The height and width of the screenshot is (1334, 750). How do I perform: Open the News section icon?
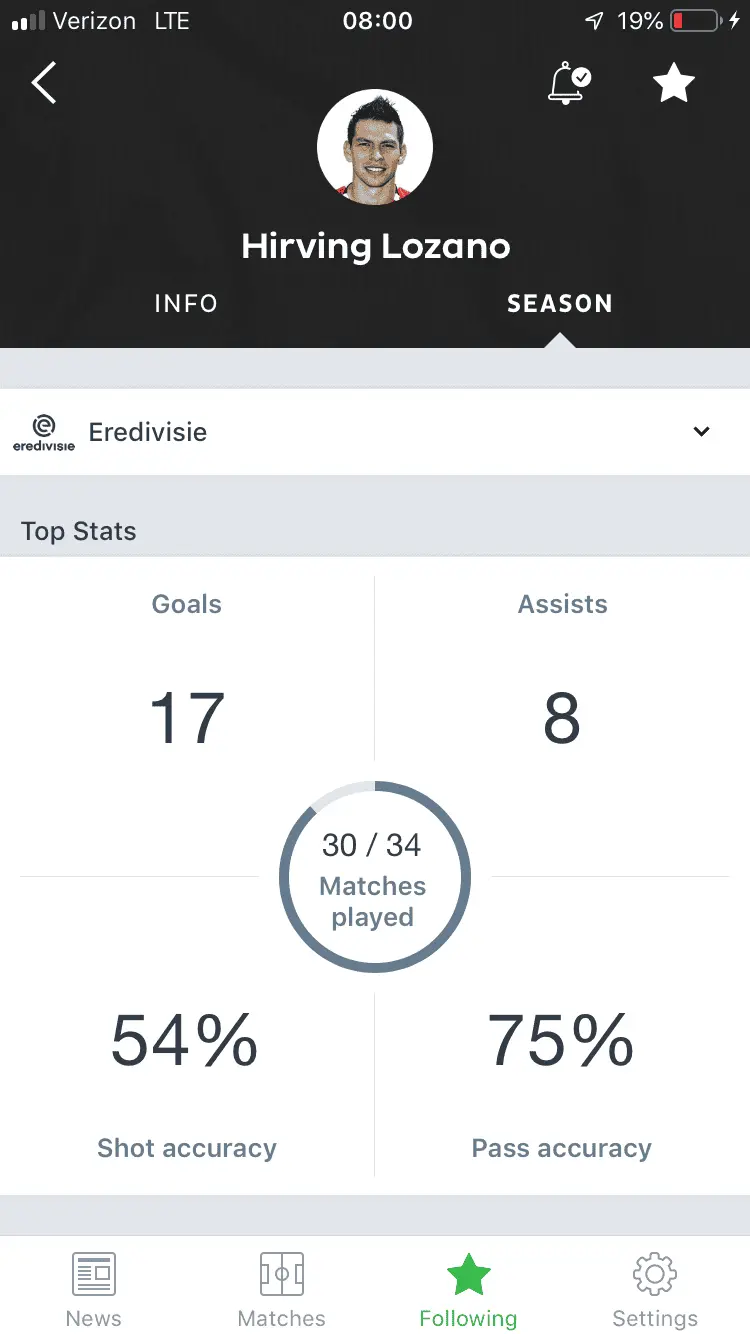click(94, 1275)
